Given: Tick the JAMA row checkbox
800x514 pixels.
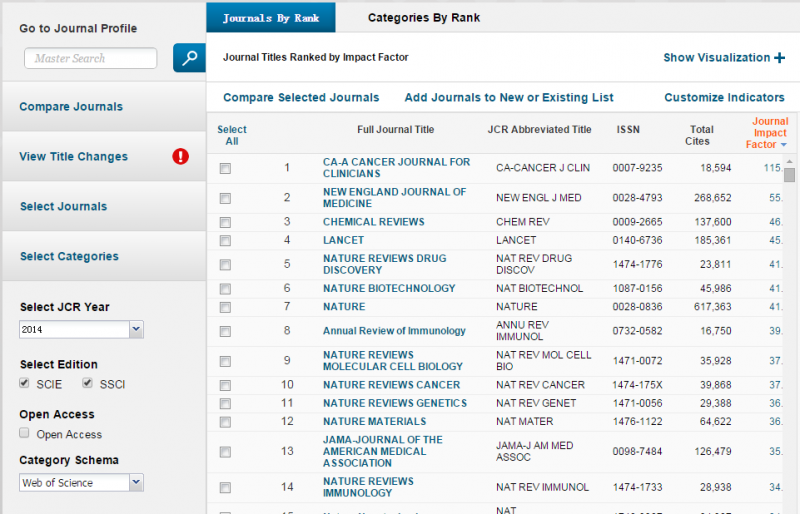Looking at the screenshot, I should point(225,452).
